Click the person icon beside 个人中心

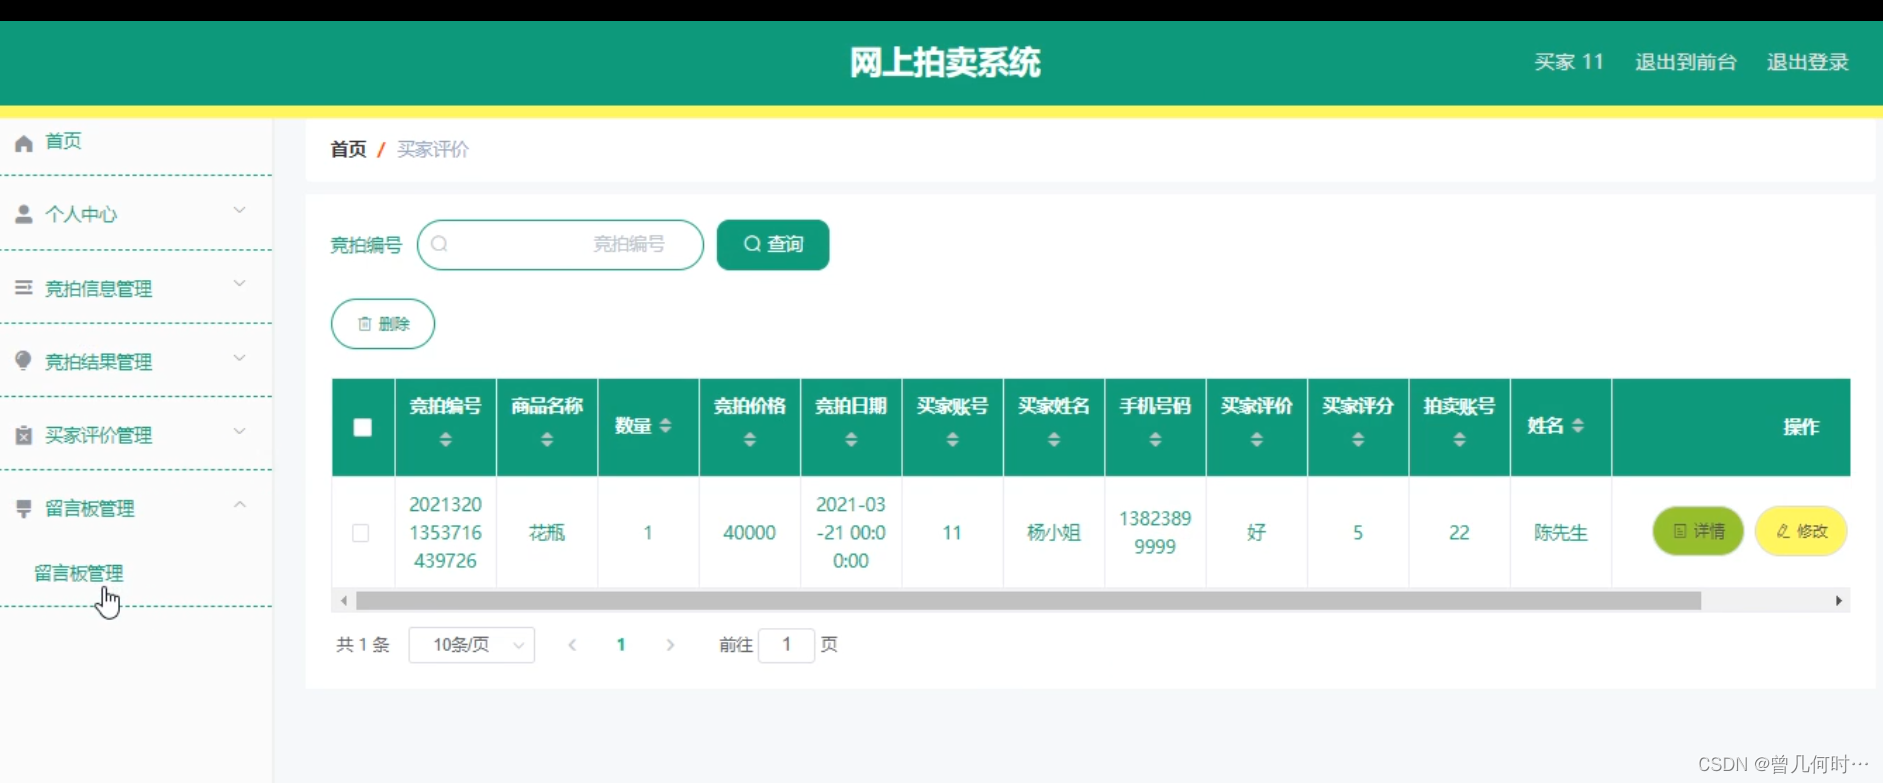[24, 214]
